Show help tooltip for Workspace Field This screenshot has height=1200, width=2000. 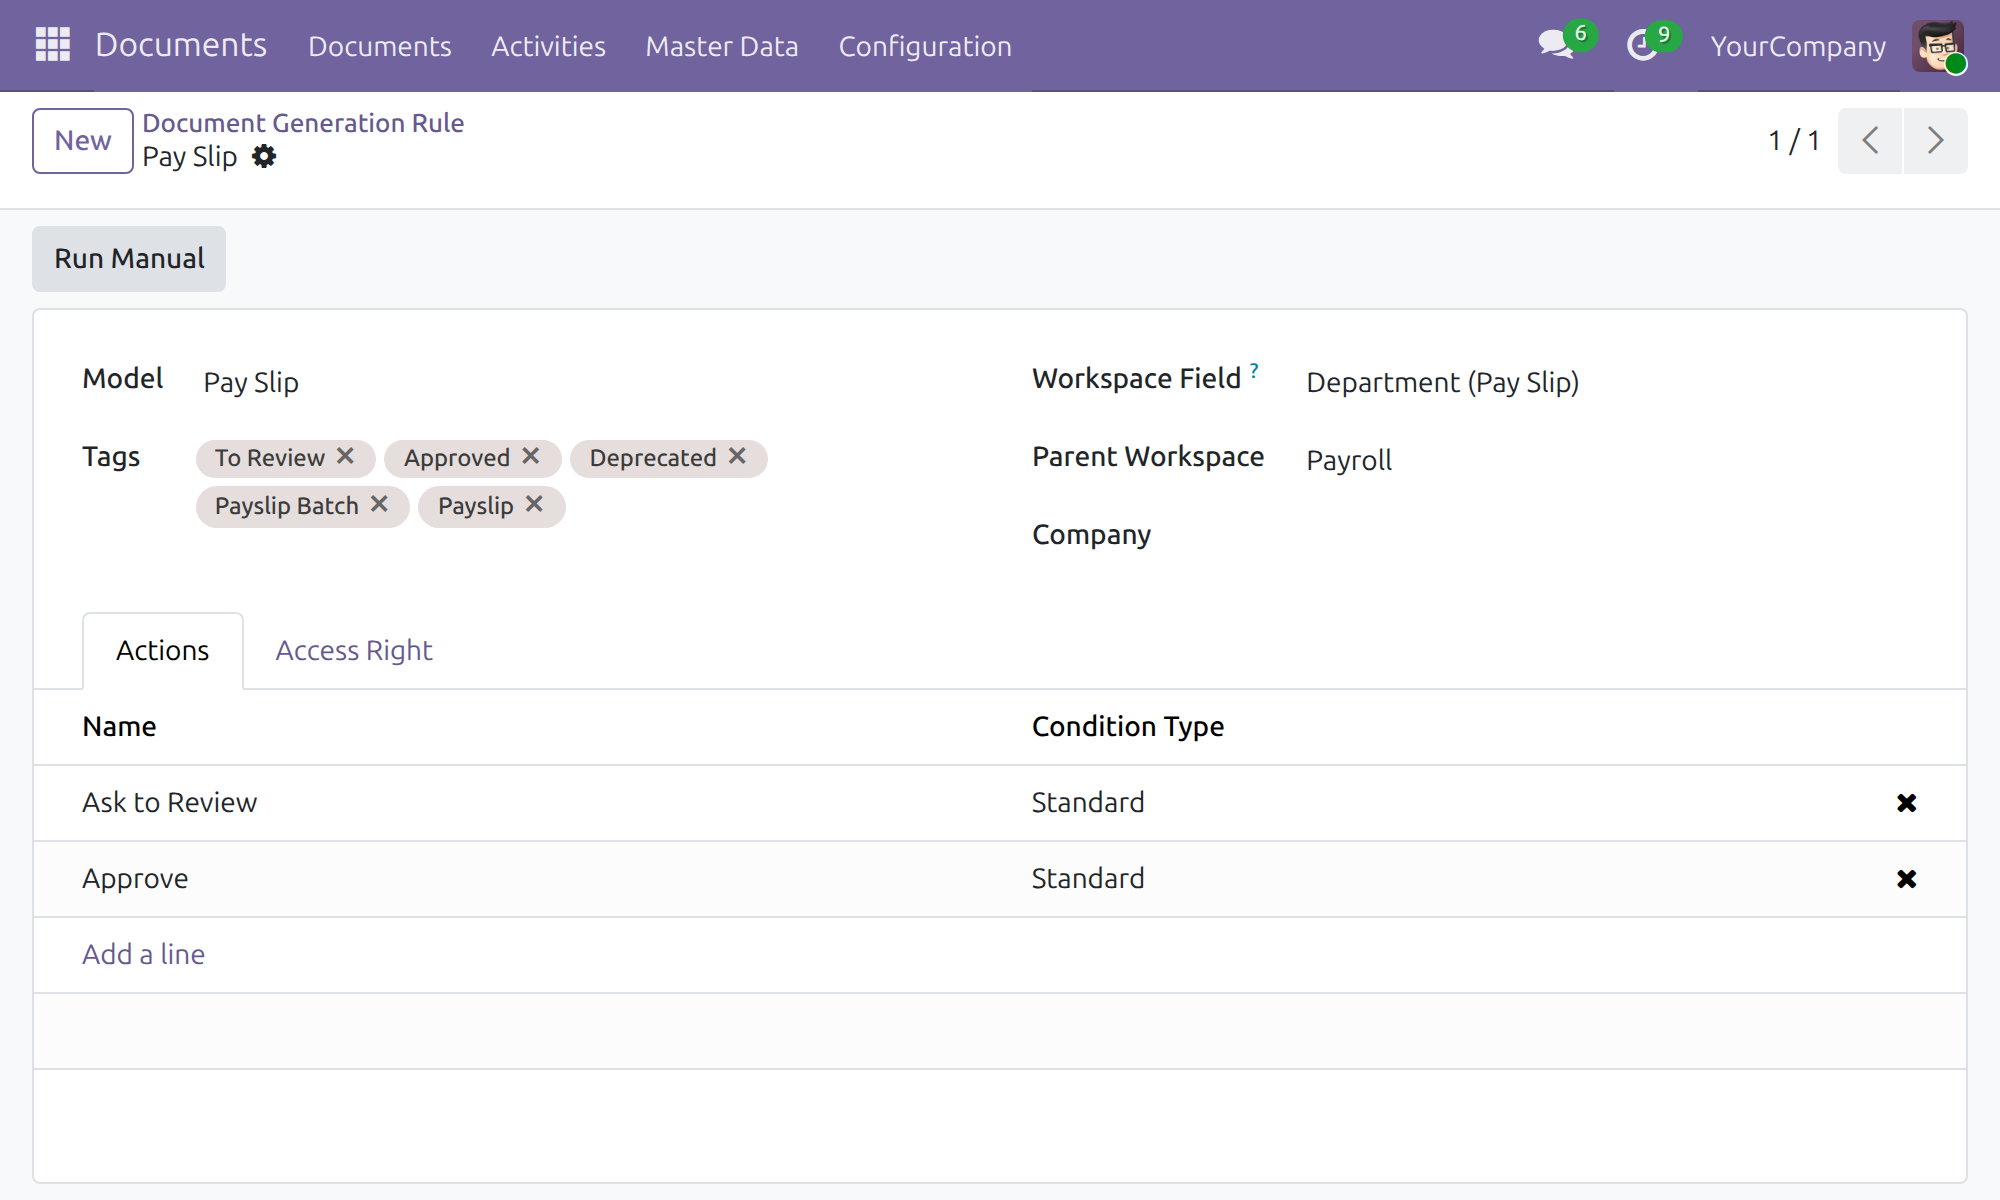[x=1254, y=370]
